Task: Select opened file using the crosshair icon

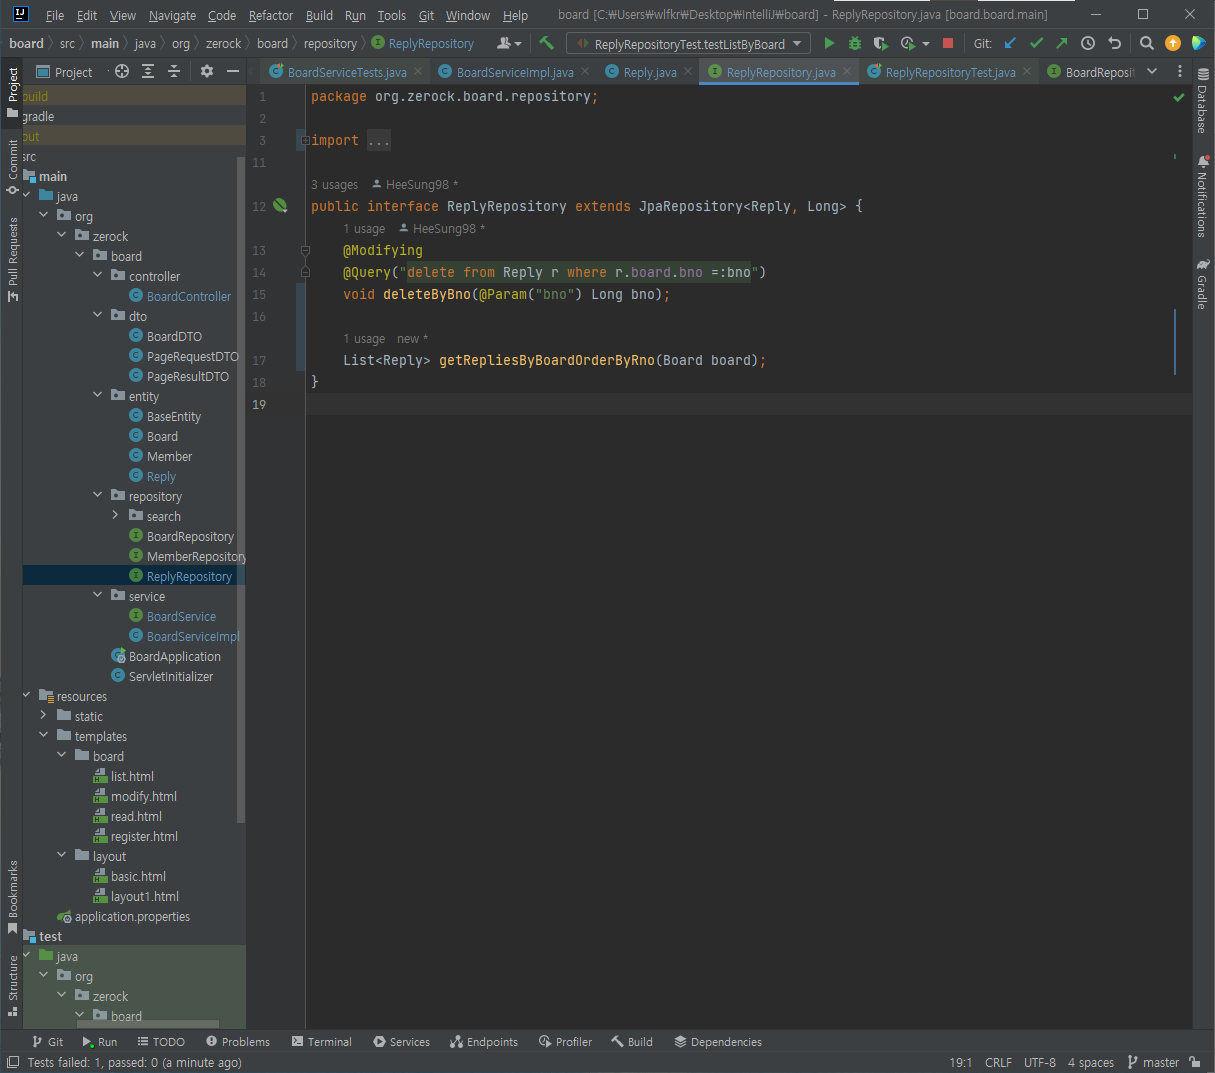Action: [x=122, y=71]
